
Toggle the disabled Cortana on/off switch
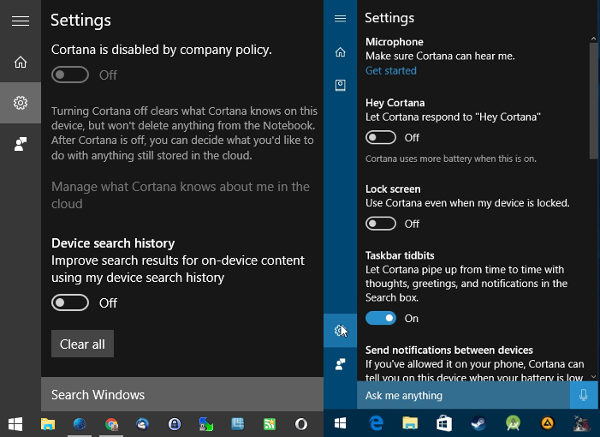coord(70,75)
